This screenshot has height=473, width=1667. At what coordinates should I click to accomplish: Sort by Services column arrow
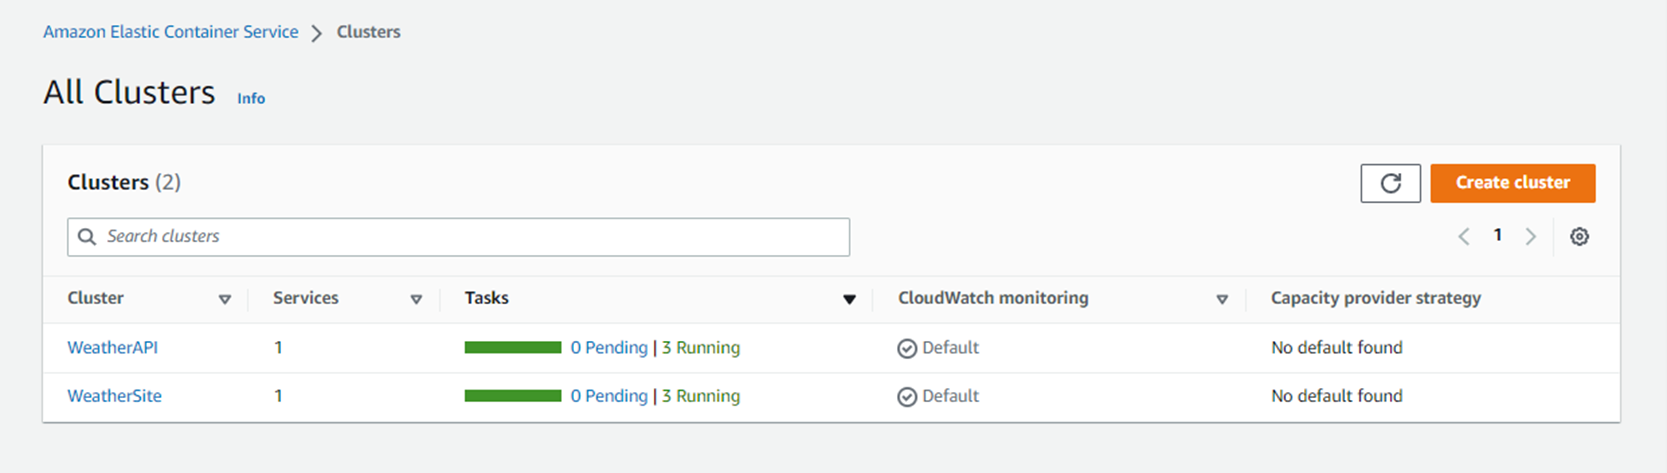click(x=416, y=299)
